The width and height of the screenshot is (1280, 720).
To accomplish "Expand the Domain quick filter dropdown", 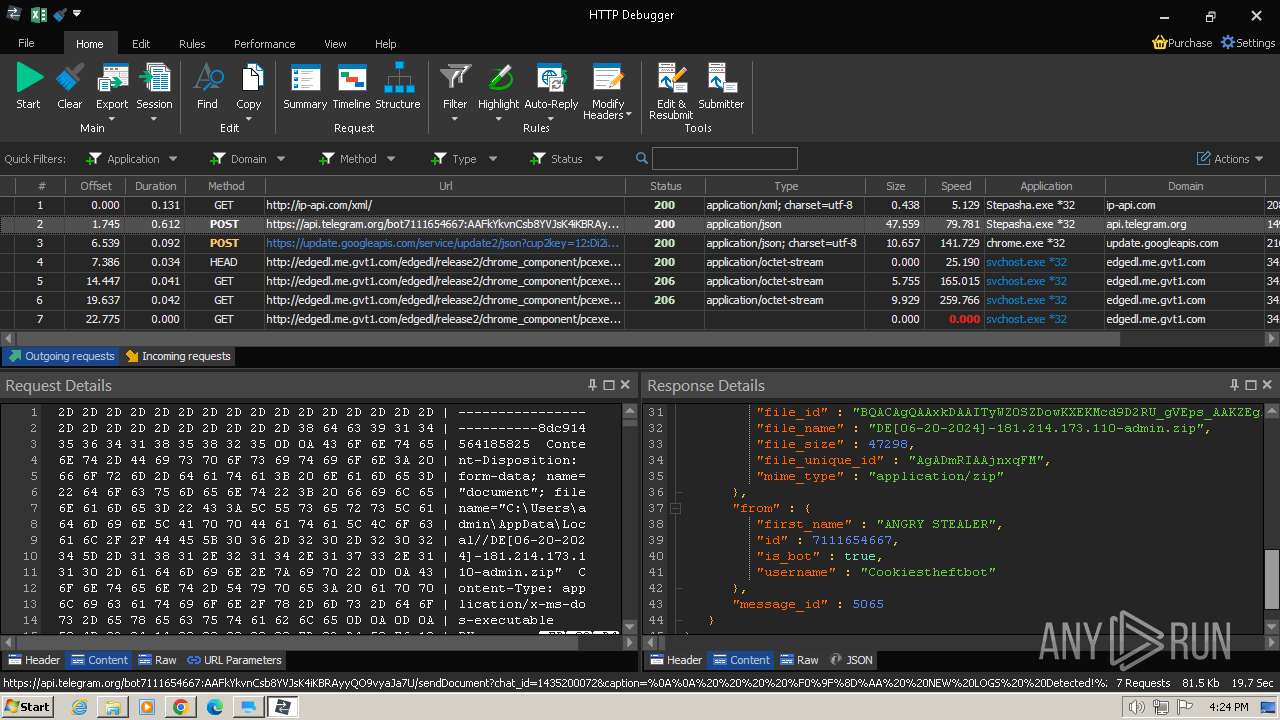I will coord(281,159).
